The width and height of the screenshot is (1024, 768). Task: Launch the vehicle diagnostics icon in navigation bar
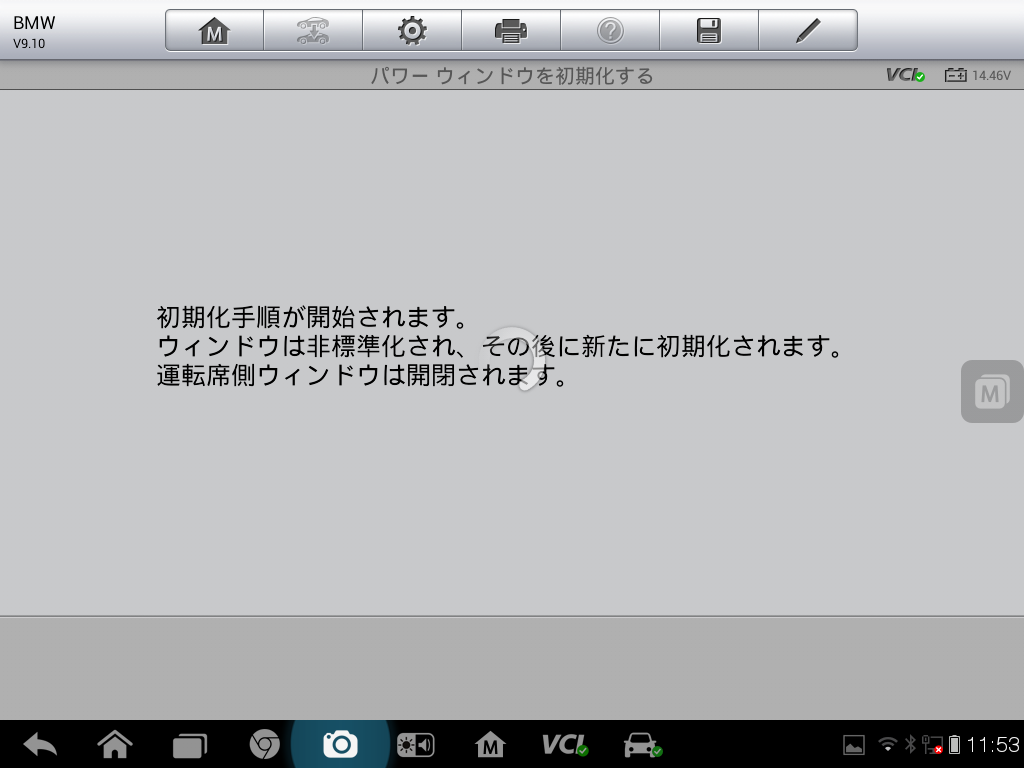point(641,743)
